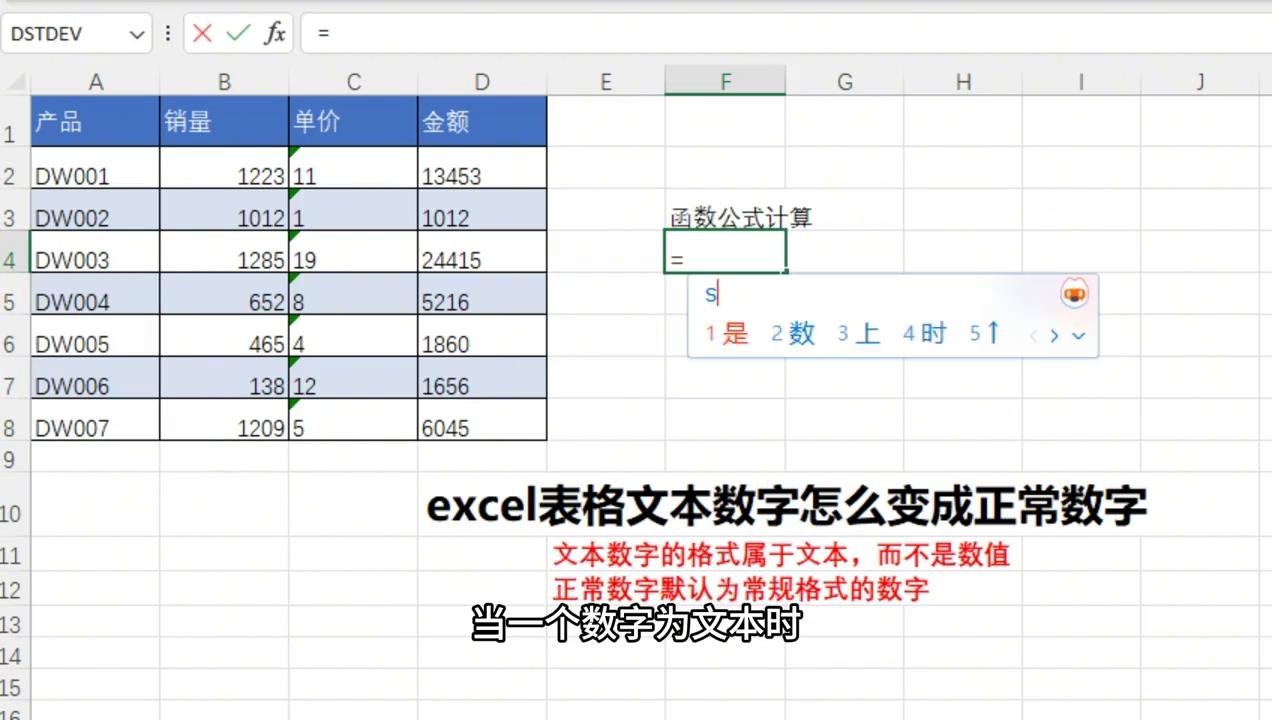Click the 金额 header cell
The image size is (1272, 720).
point(482,121)
